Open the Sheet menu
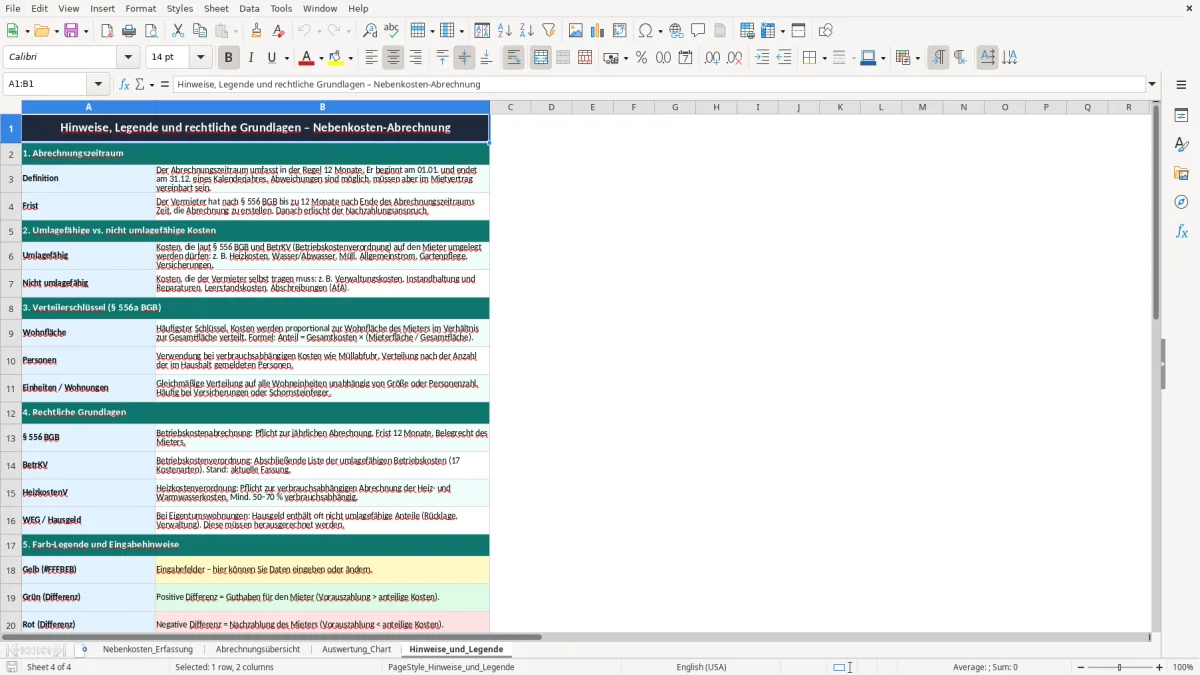 point(216,8)
